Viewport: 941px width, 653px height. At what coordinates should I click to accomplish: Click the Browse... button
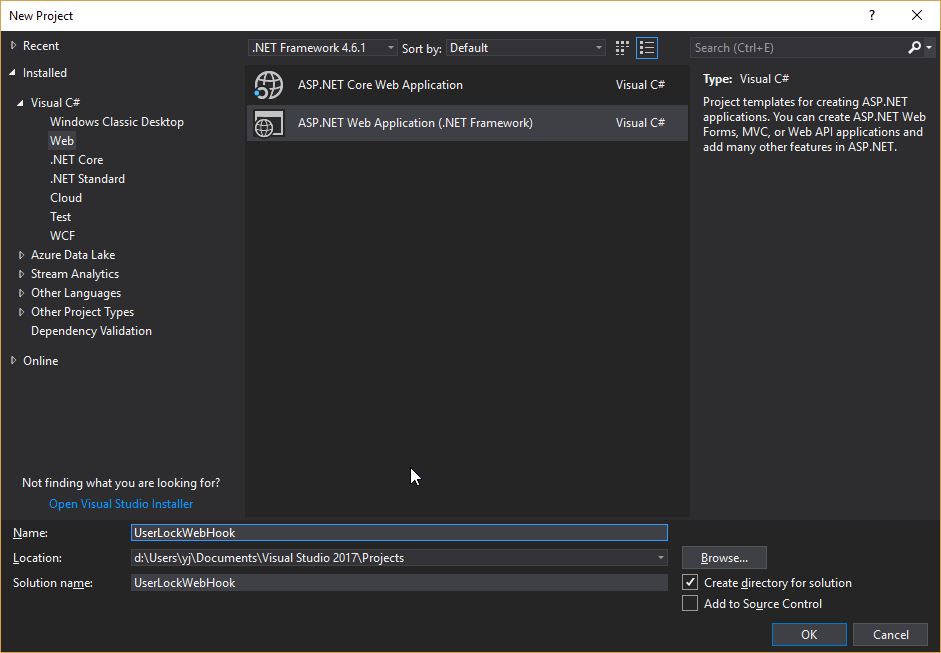[x=724, y=557]
